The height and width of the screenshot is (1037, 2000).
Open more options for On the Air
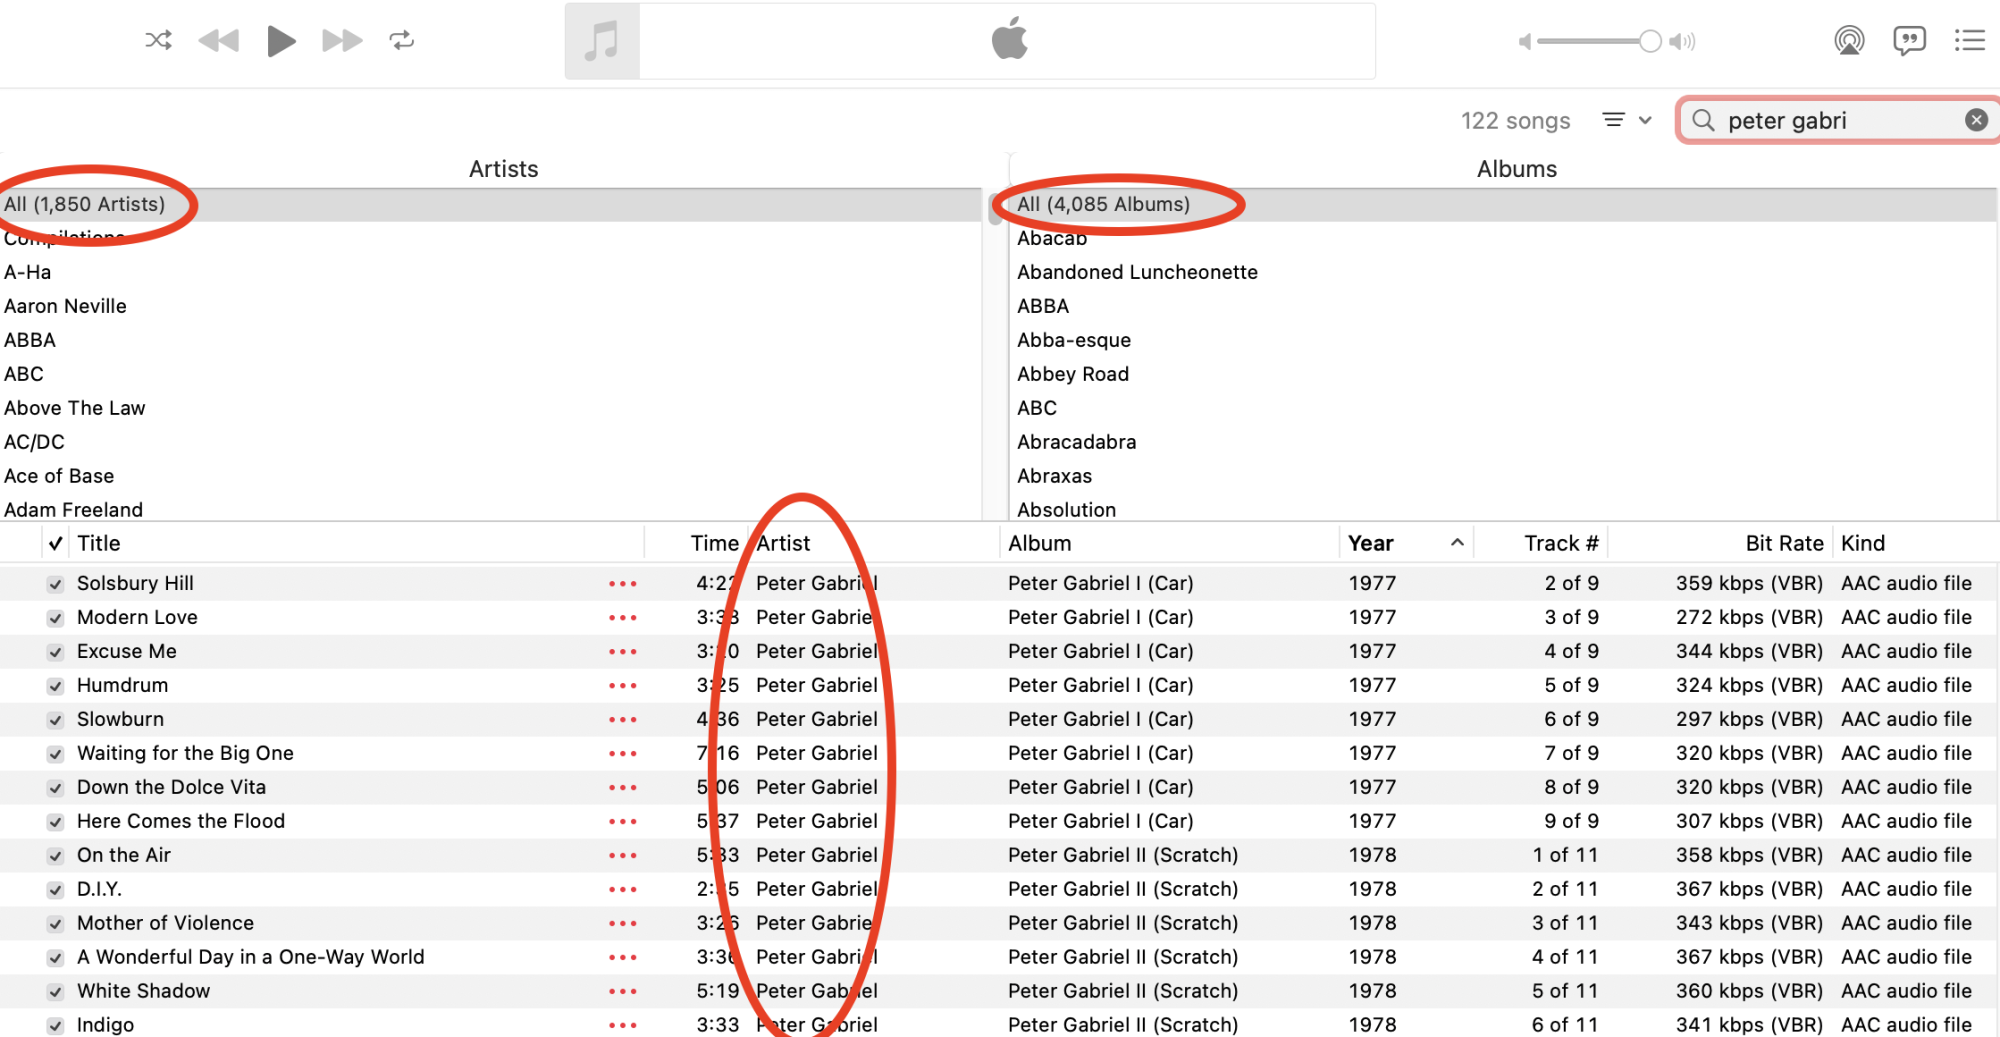tap(622, 856)
